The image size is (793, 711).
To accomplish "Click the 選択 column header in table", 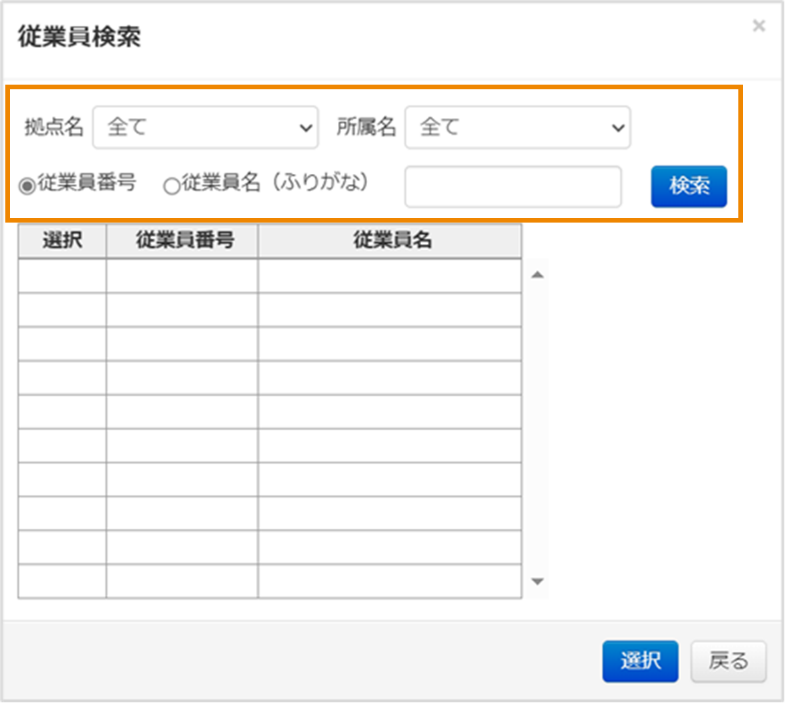I will (62, 241).
